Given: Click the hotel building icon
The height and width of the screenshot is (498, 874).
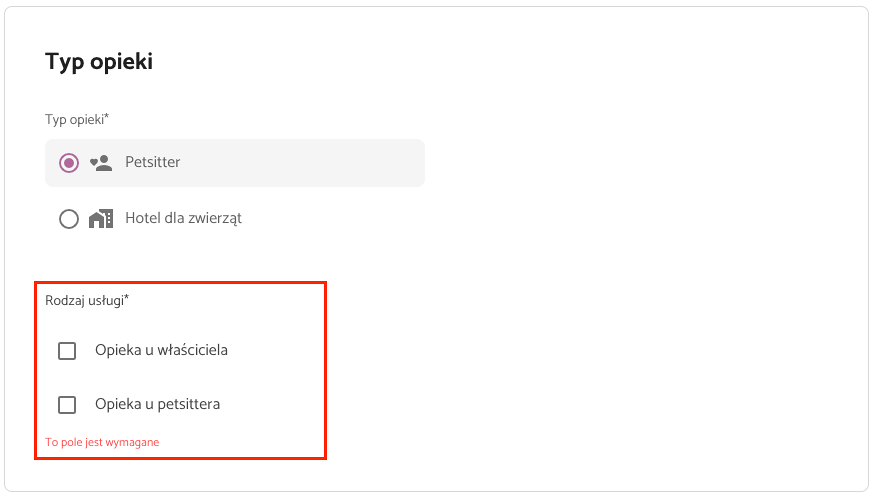Looking at the screenshot, I should click(101, 219).
